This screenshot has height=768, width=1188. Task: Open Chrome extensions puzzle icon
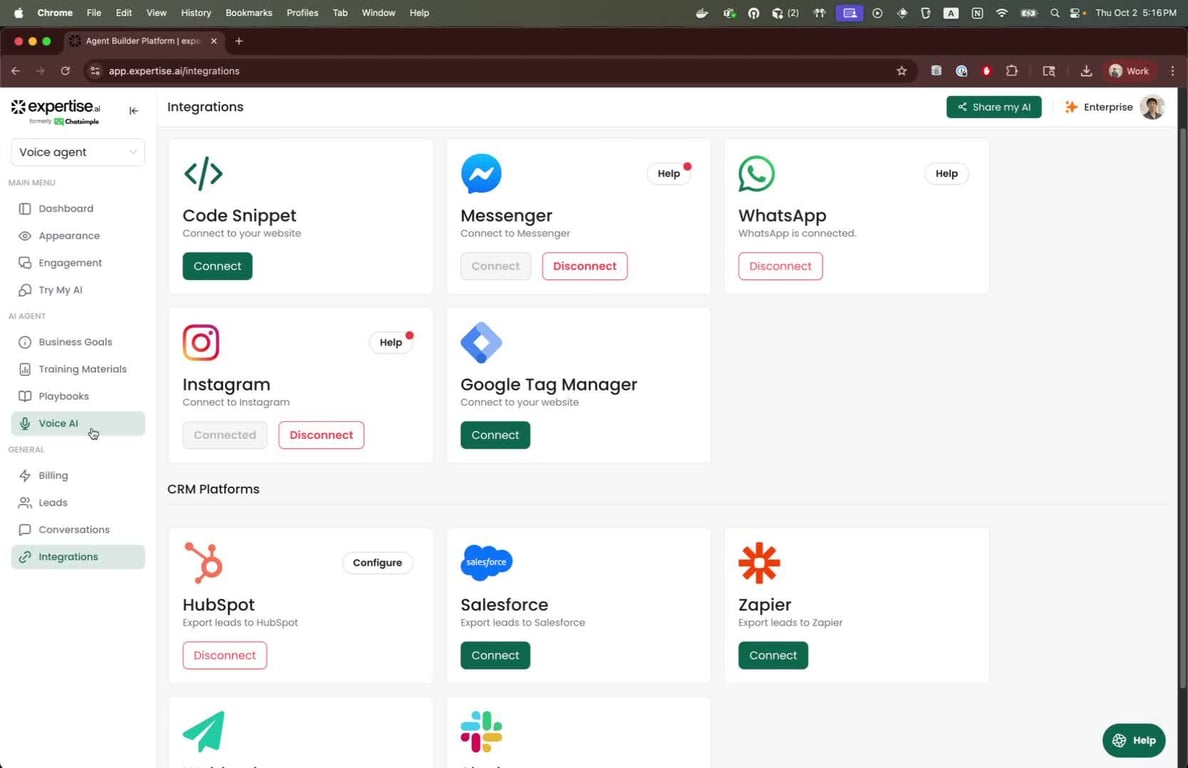(1011, 70)
